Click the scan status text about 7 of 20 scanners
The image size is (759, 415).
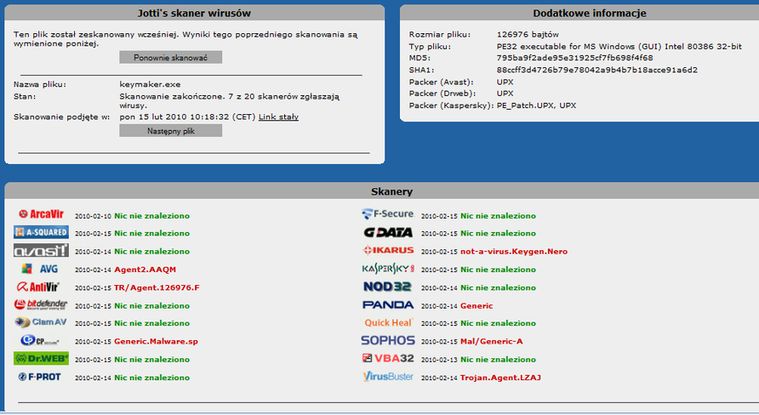[x=229, y=101]
